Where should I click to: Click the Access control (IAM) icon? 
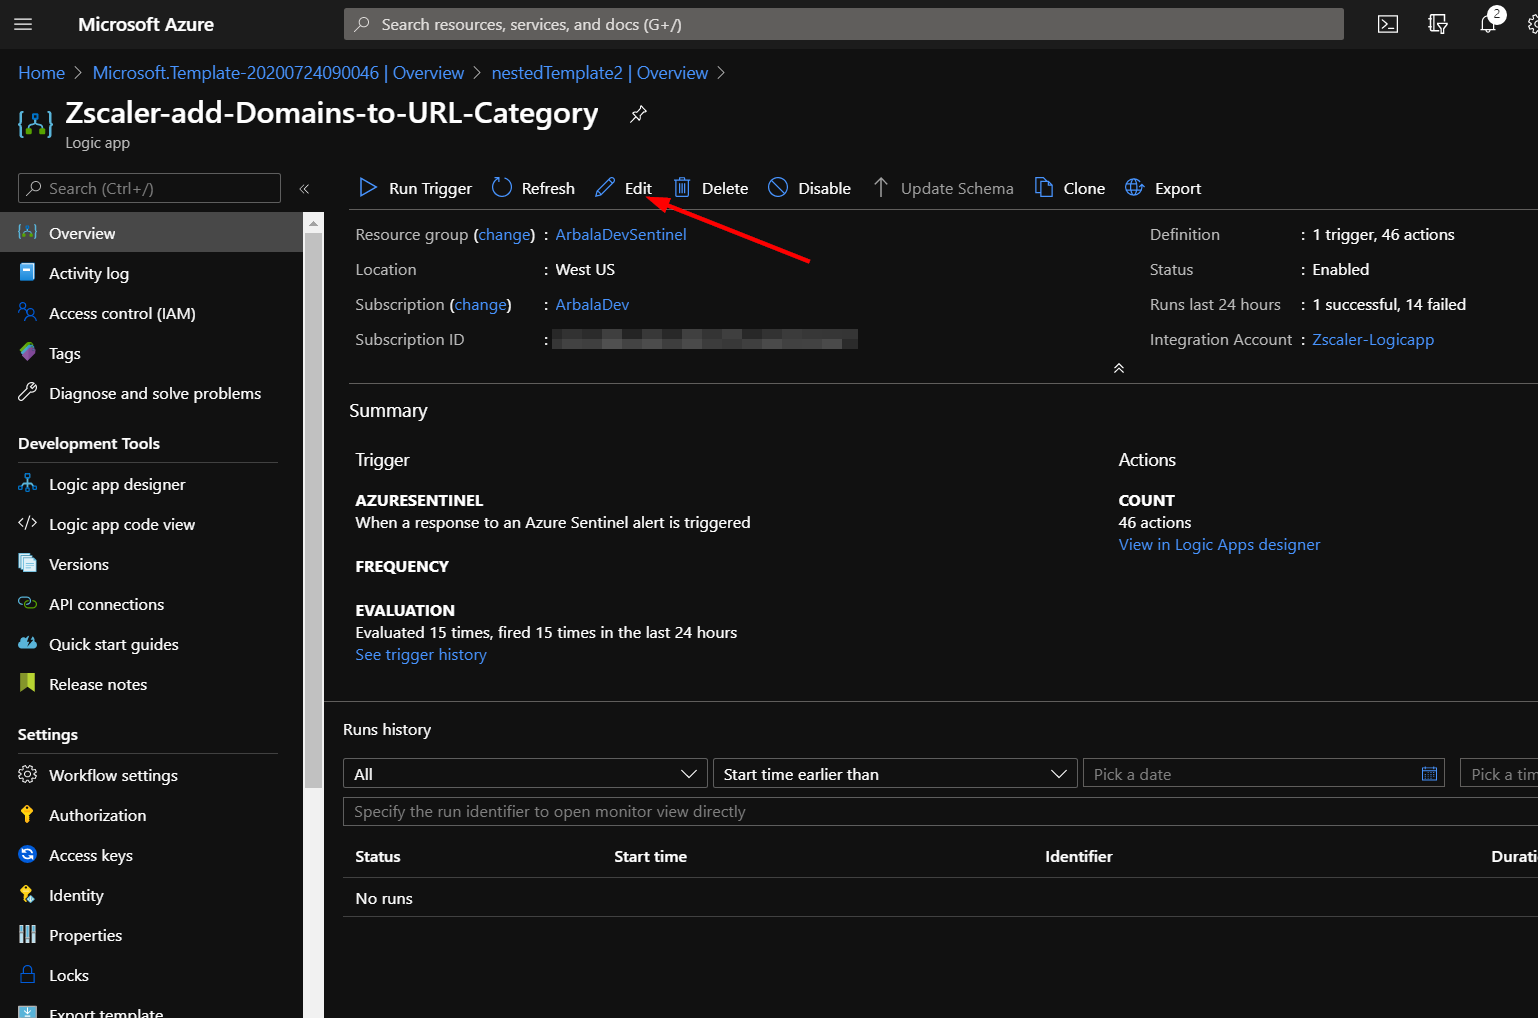(x=27, y=312)
